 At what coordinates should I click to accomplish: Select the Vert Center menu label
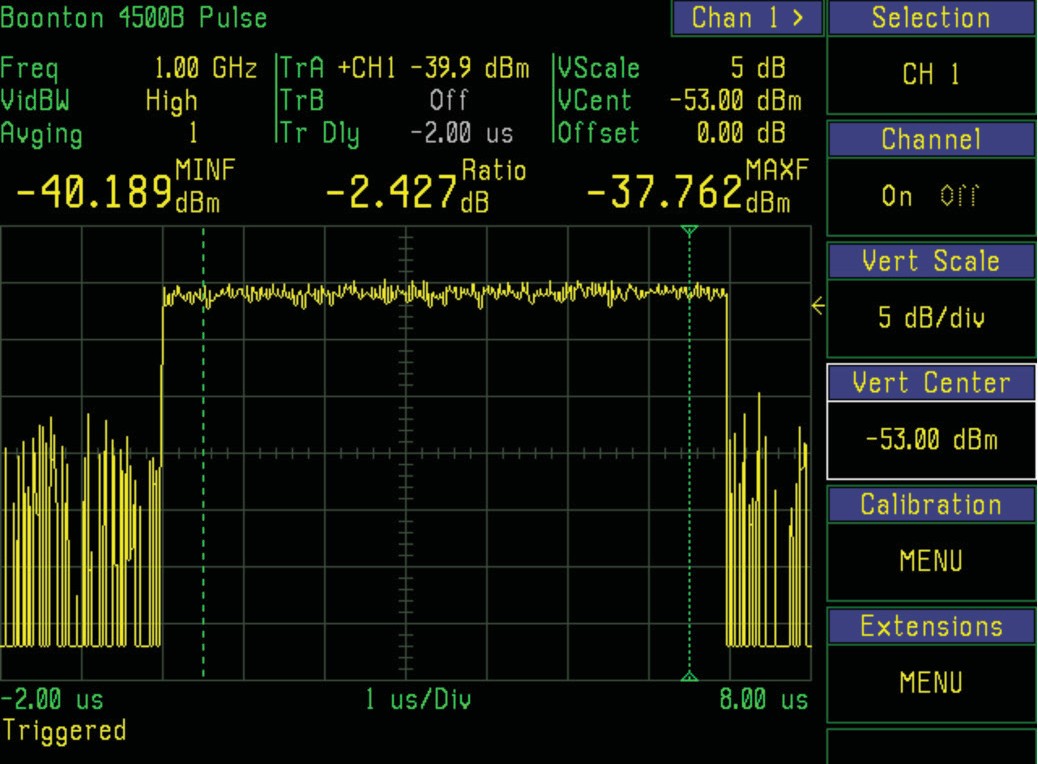[931, 383]
